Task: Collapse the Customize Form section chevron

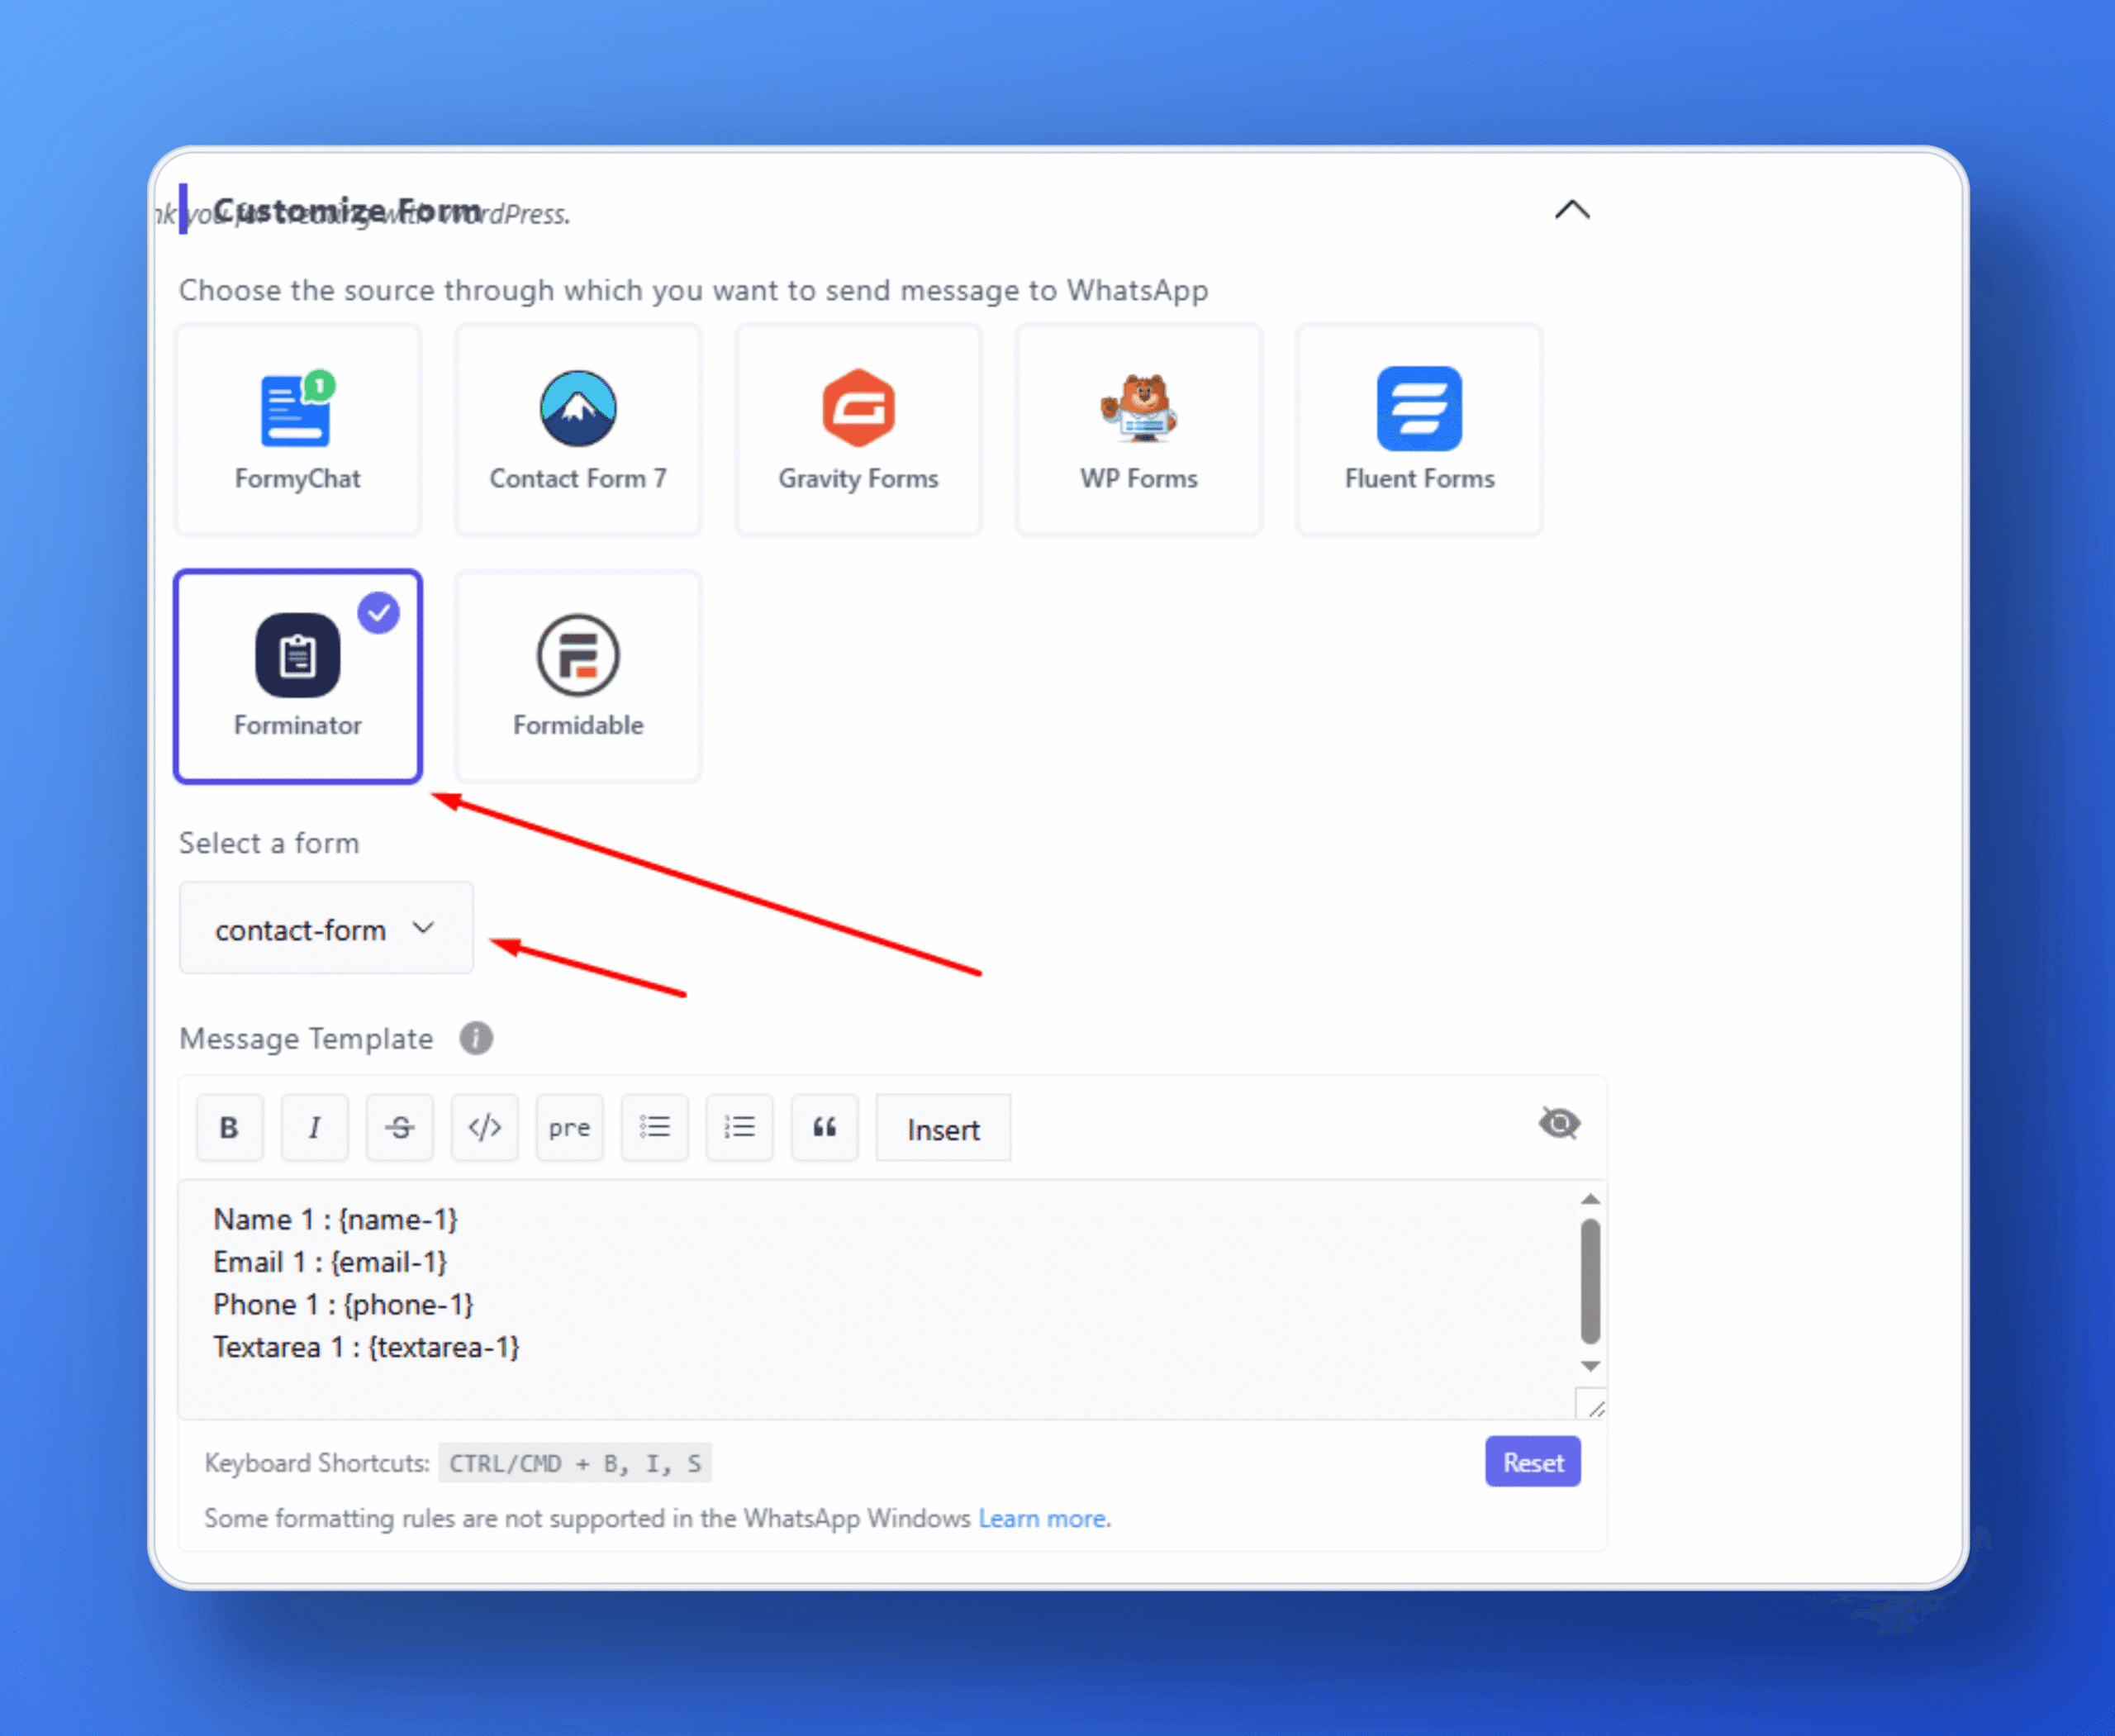Action: 1572,210
